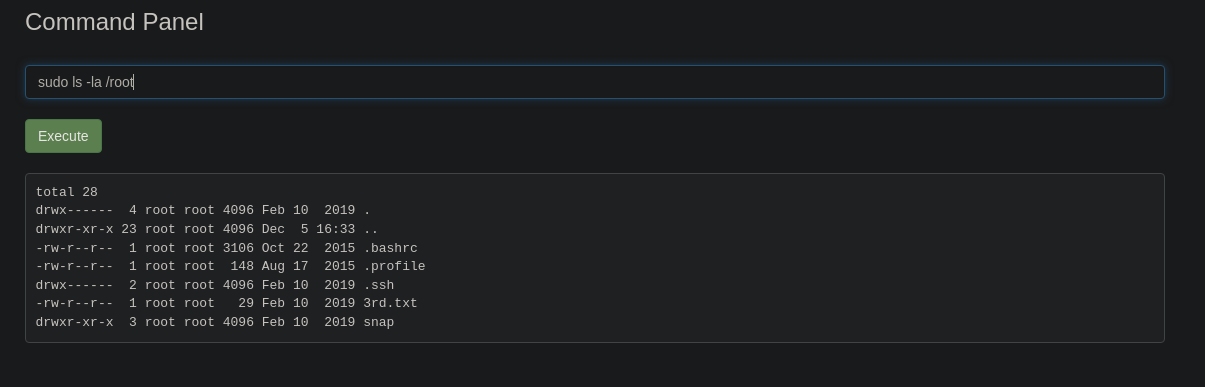1205x387 pixels.
Task: Click the Command Panel heading
Action: coord(114,22)
